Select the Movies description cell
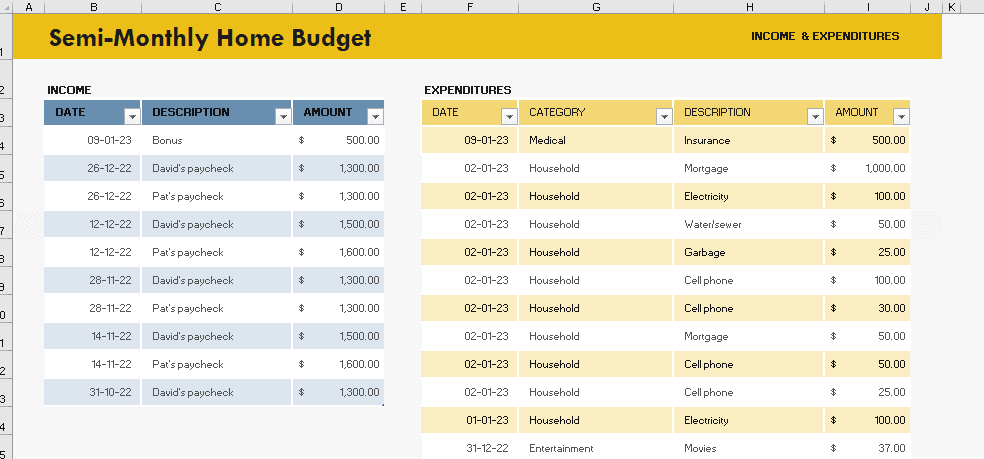The image size is (984, 459). 700,448
